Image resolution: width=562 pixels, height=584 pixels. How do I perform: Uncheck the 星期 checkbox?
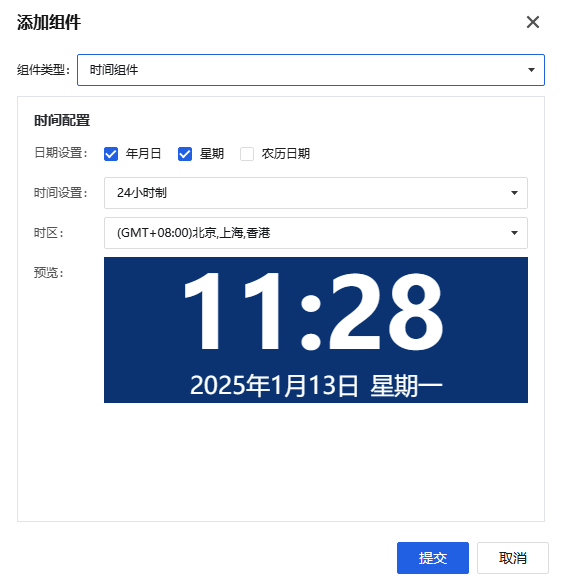click(x=185, y=154)
